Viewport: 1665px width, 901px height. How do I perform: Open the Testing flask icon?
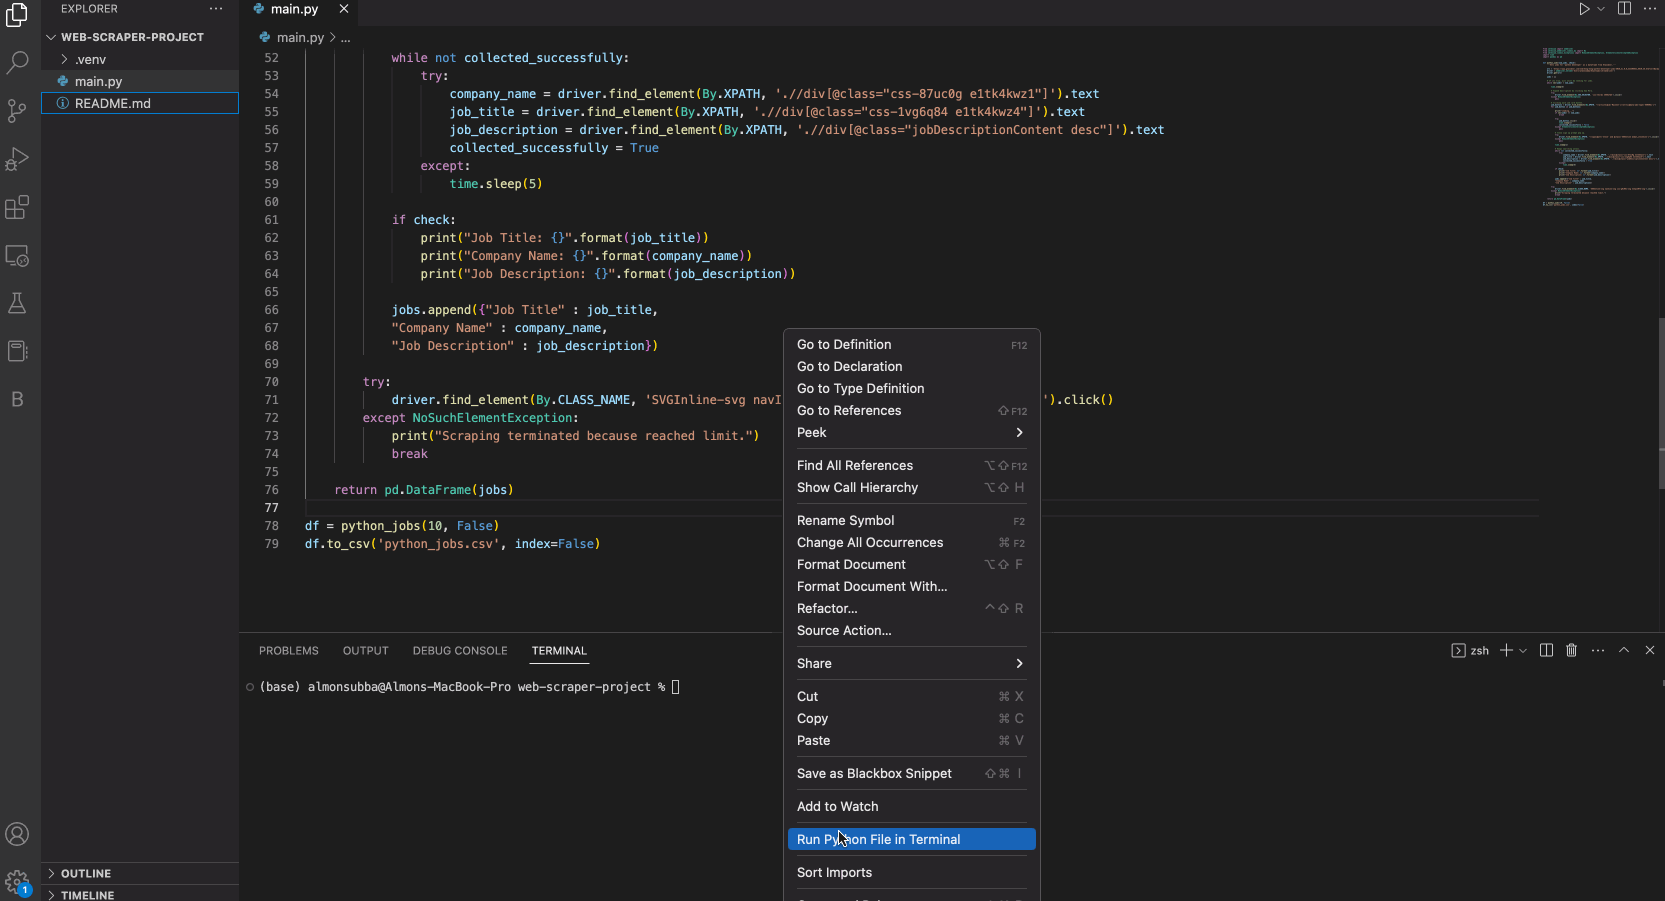click(x=17, y=303)
